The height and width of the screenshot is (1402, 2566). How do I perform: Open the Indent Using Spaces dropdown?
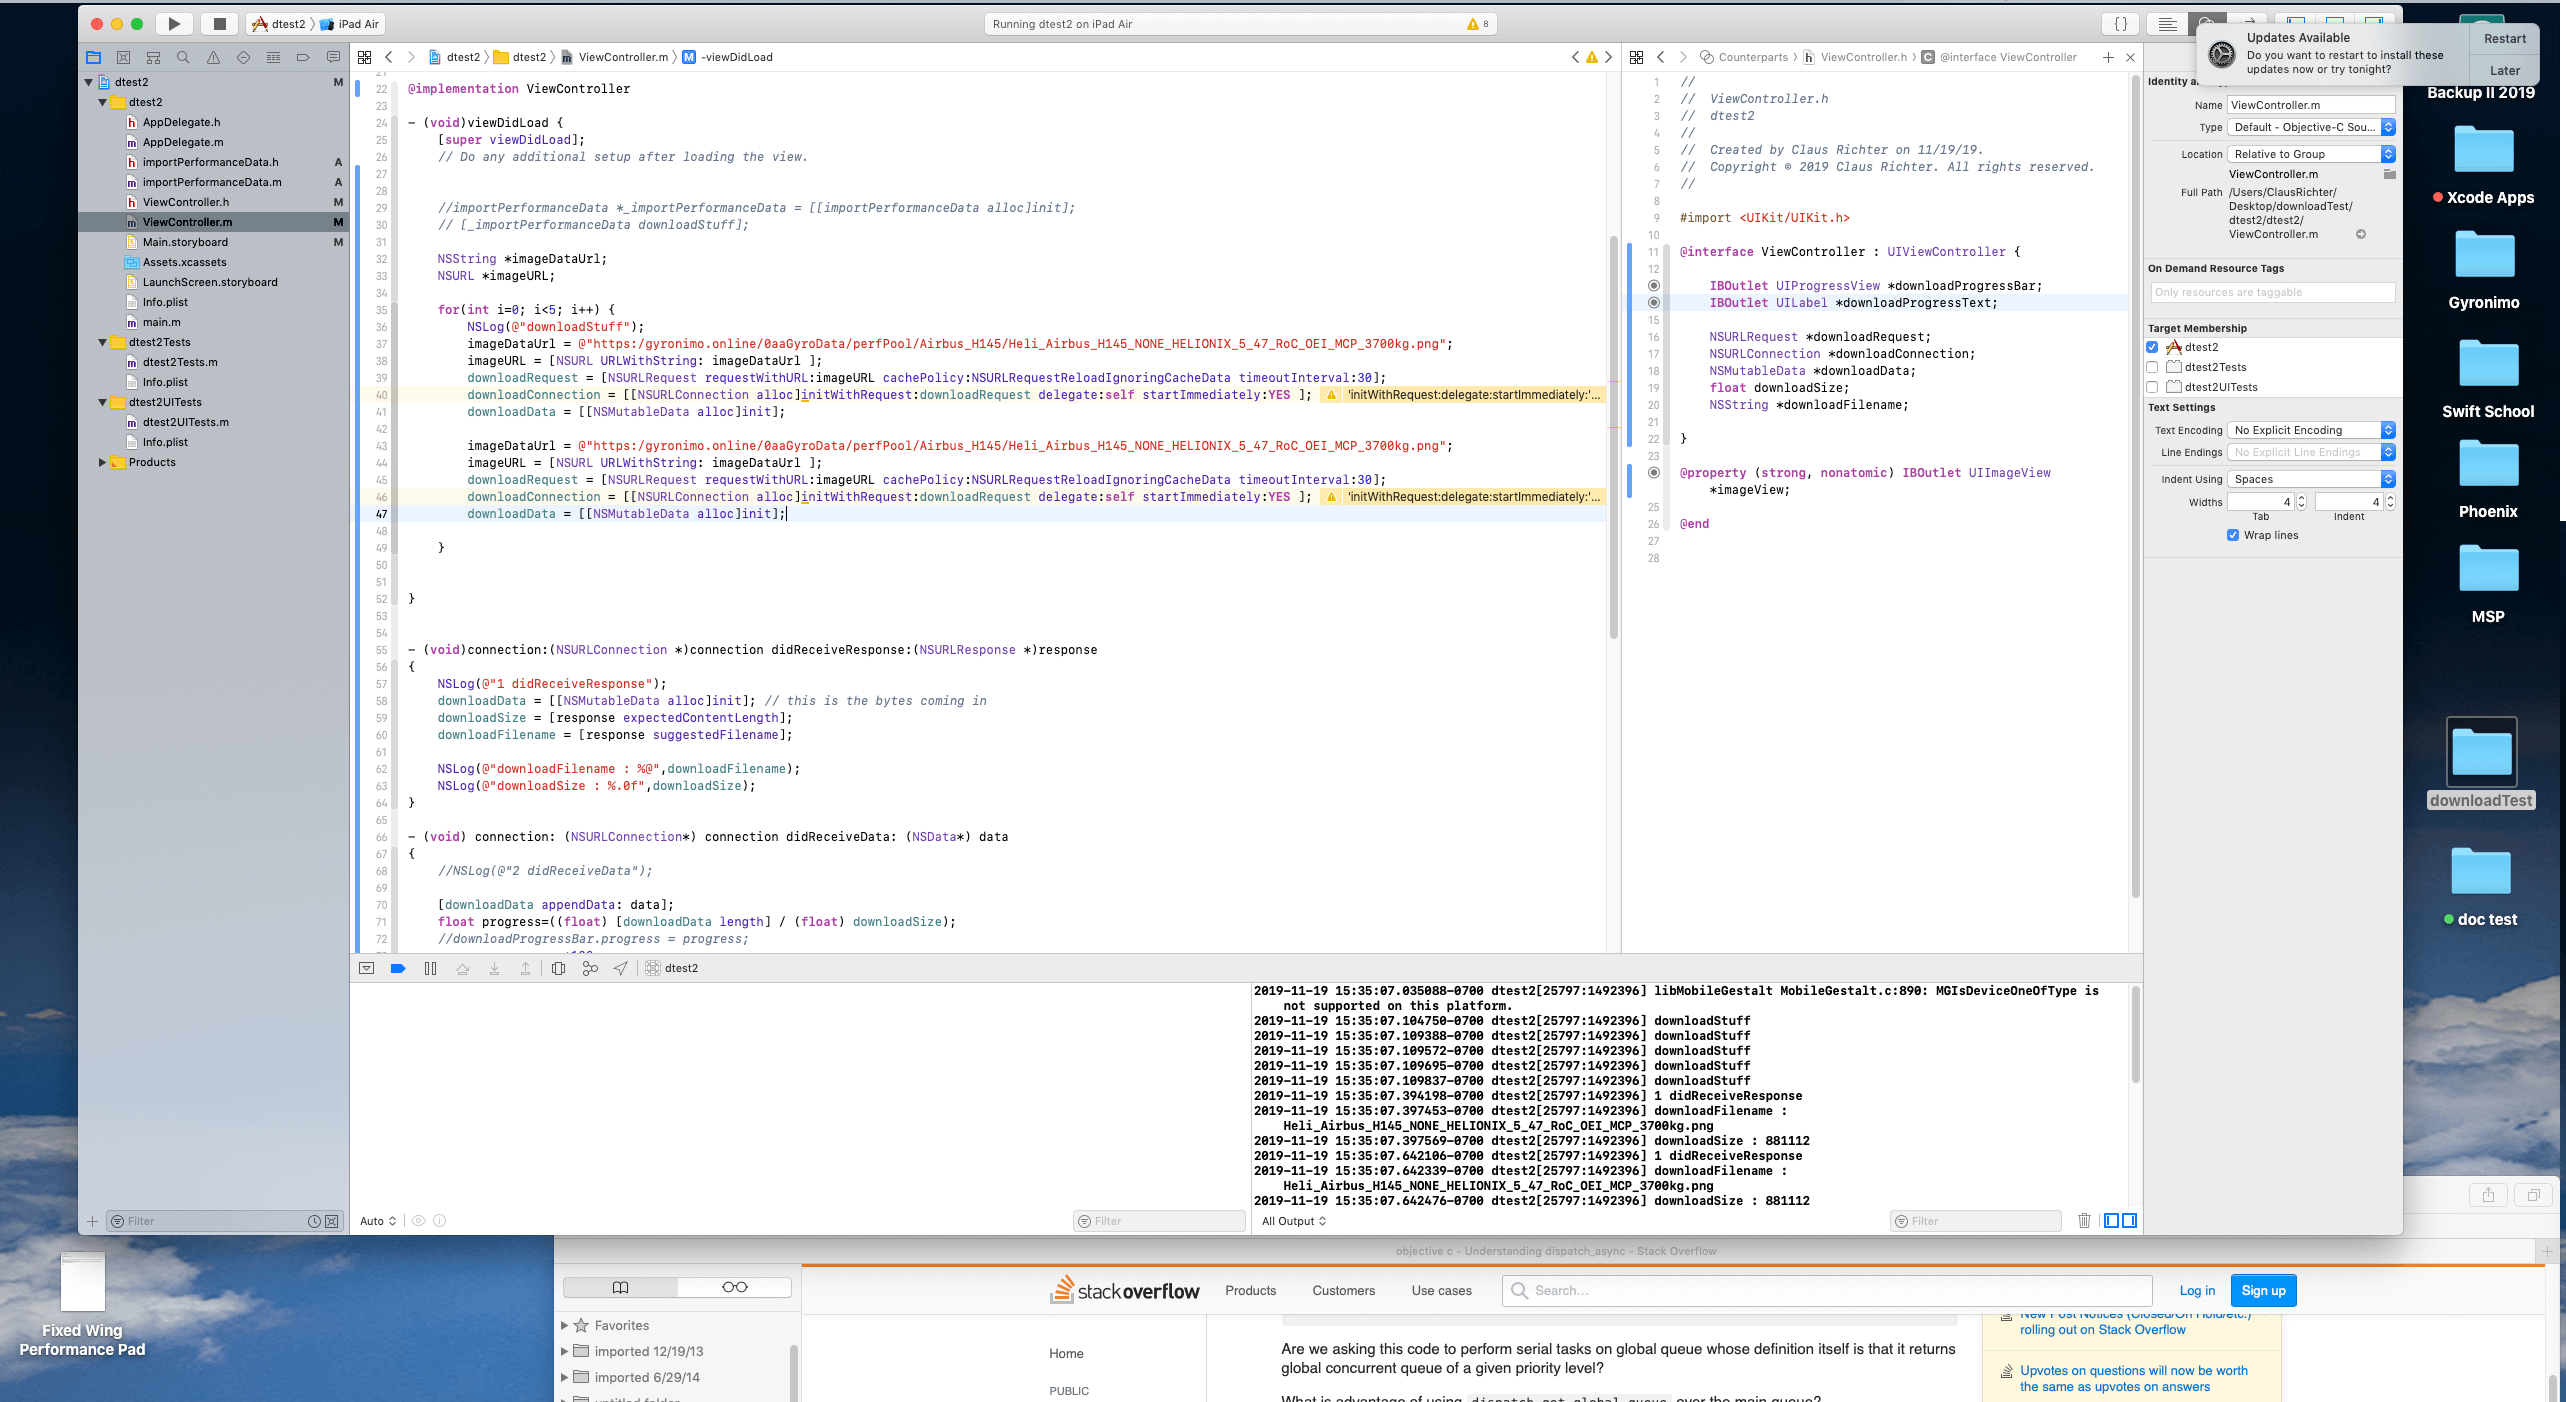(x=2310, y=479)
